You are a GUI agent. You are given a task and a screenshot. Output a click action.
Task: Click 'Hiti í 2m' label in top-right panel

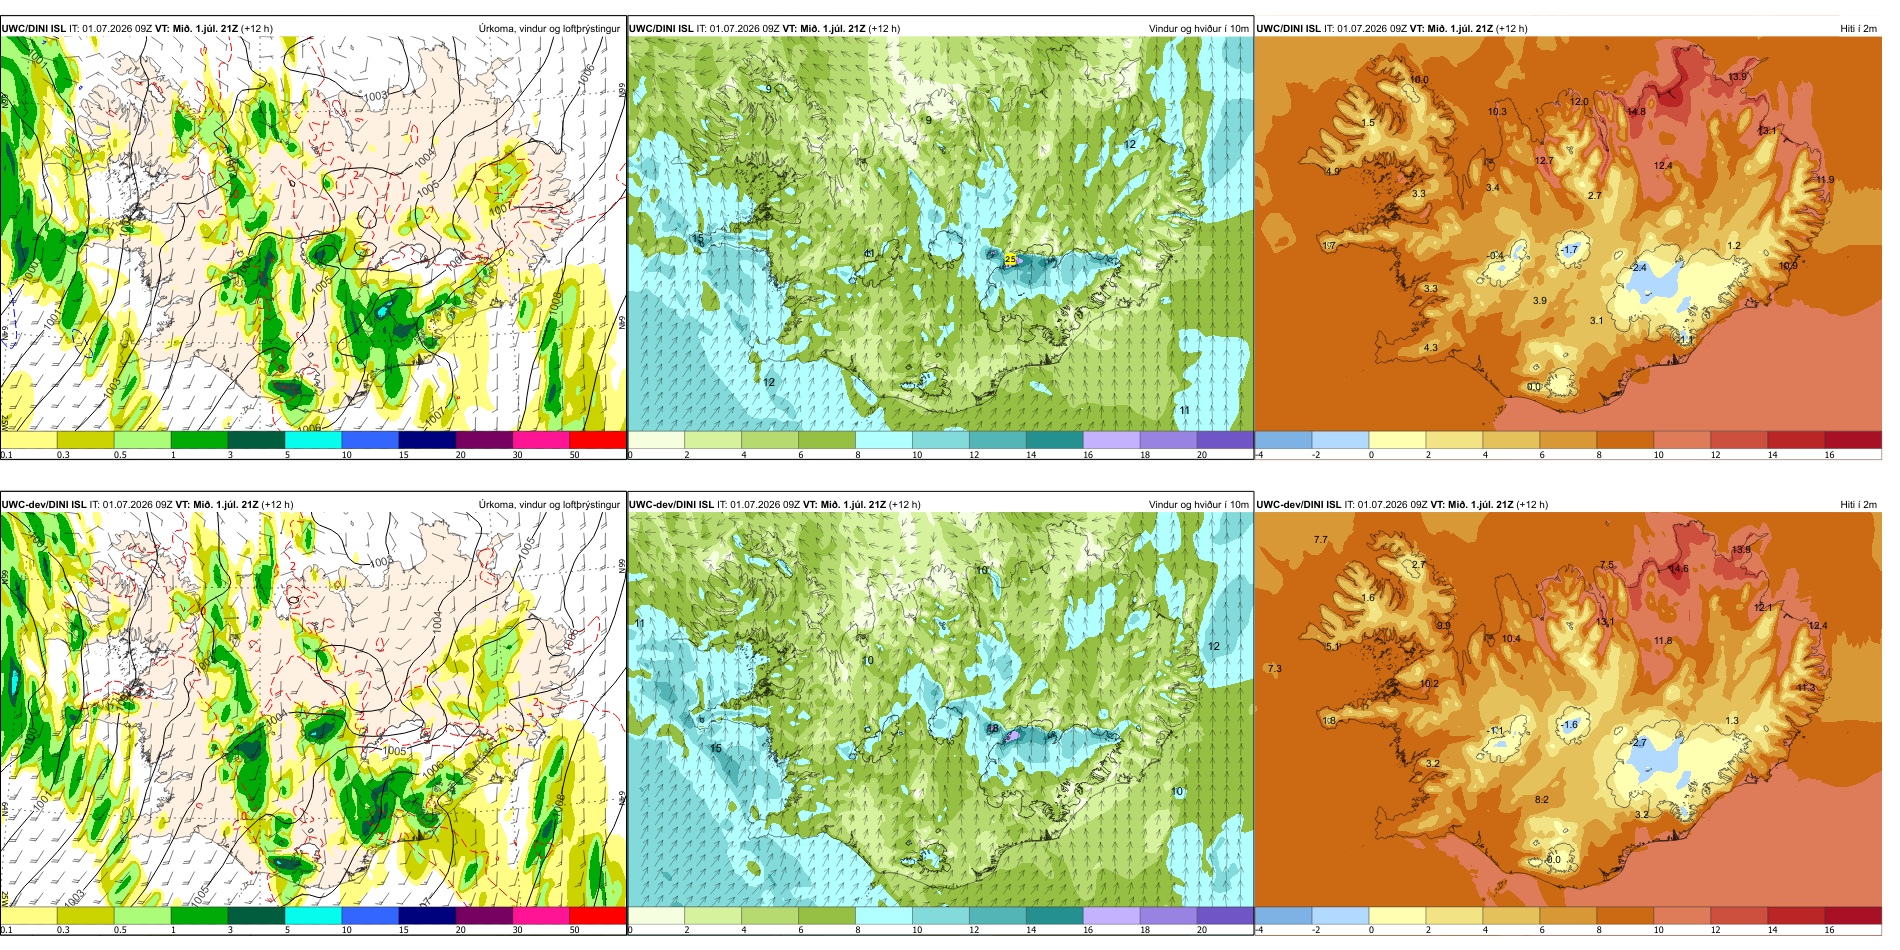(1858, 28)
